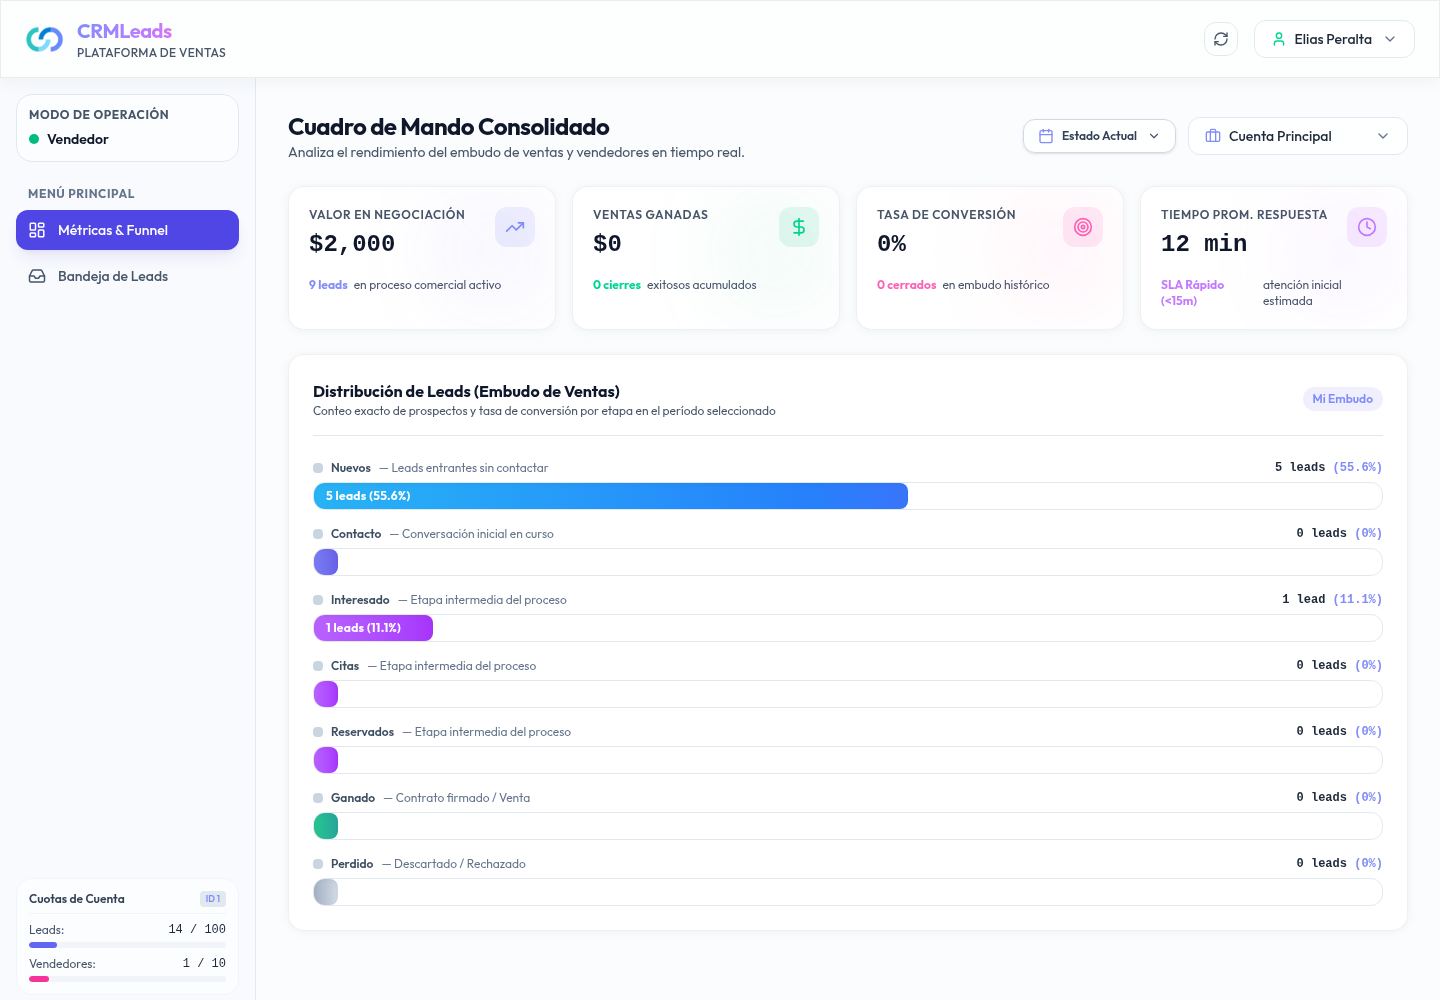The image size is (1440, 1000).
Task: Open Bandeja de Leads menu item
Action: pos(127,276)
